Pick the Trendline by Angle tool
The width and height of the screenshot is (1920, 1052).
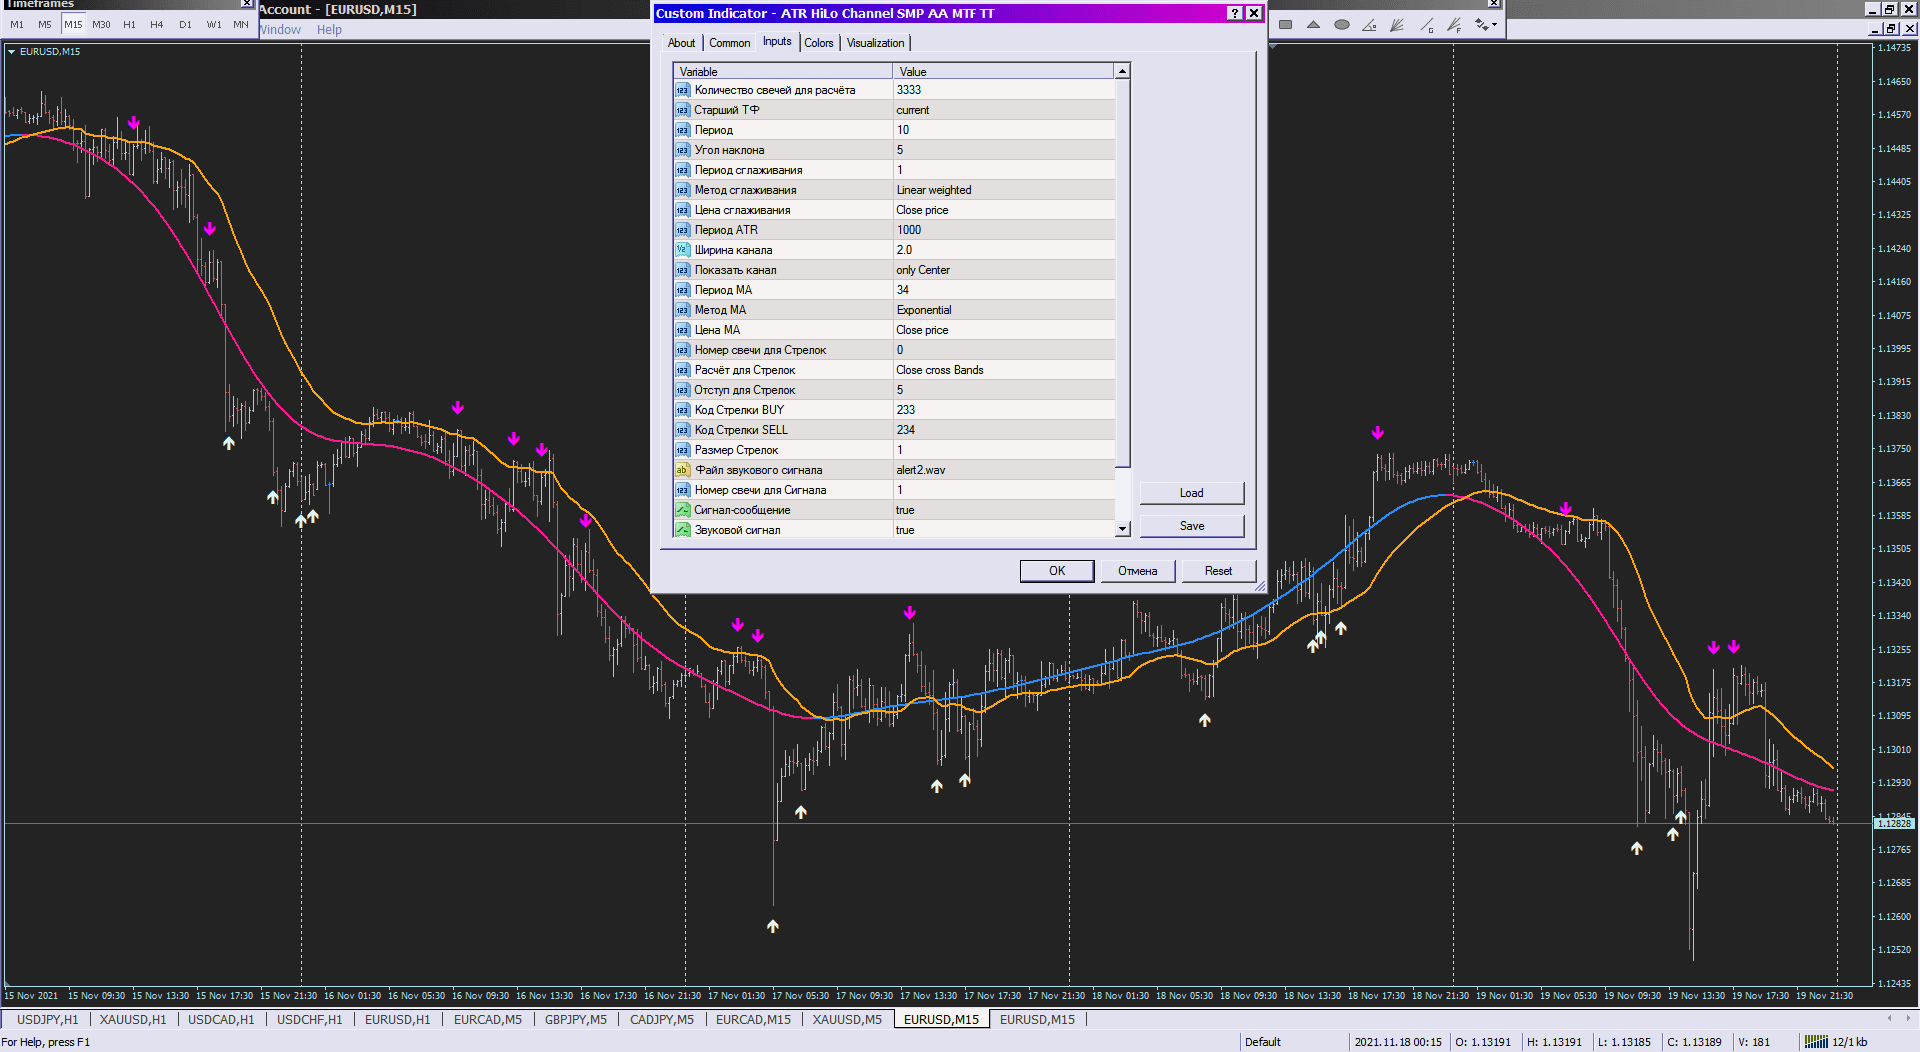pyautogui.click(x=1369, y=25)
